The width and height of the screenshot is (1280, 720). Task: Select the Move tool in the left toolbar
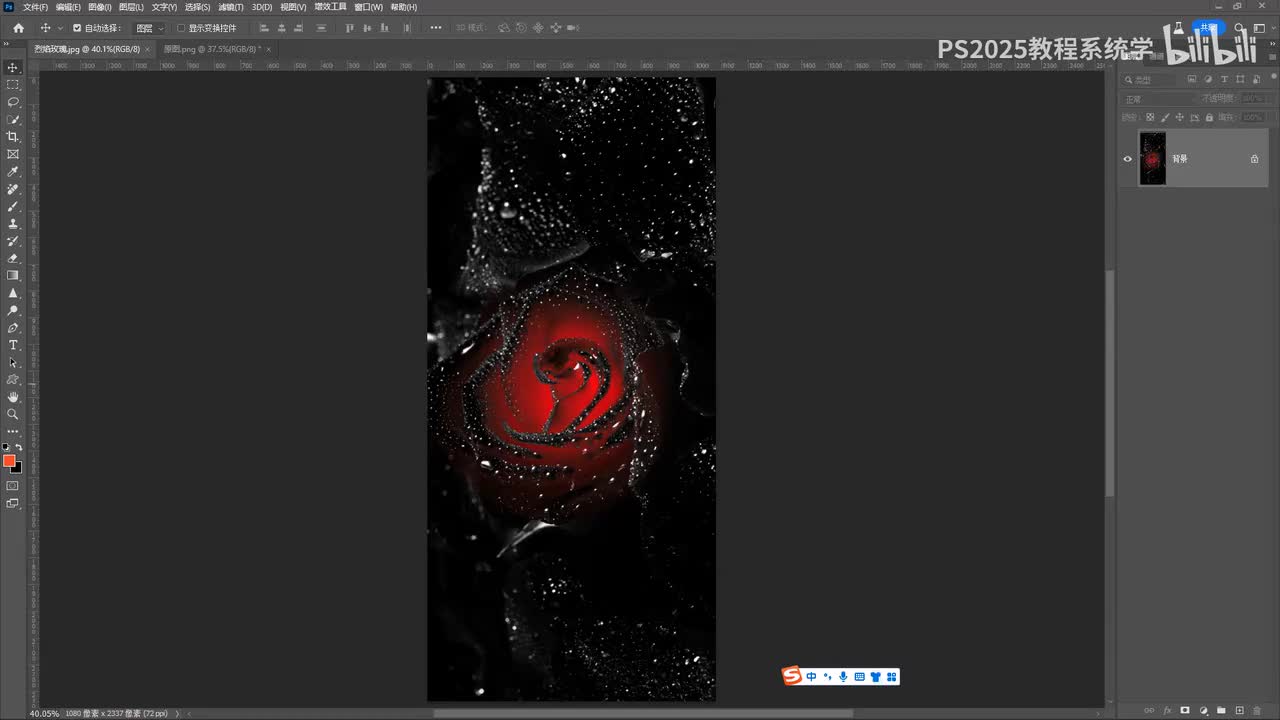pos(13,67)
